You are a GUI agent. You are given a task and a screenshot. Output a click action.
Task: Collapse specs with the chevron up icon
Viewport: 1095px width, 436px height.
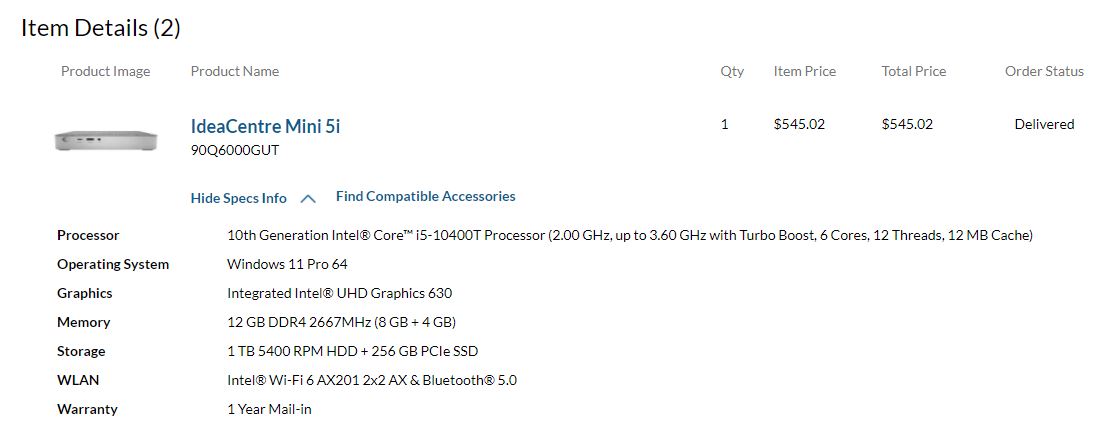coord(308,199)
